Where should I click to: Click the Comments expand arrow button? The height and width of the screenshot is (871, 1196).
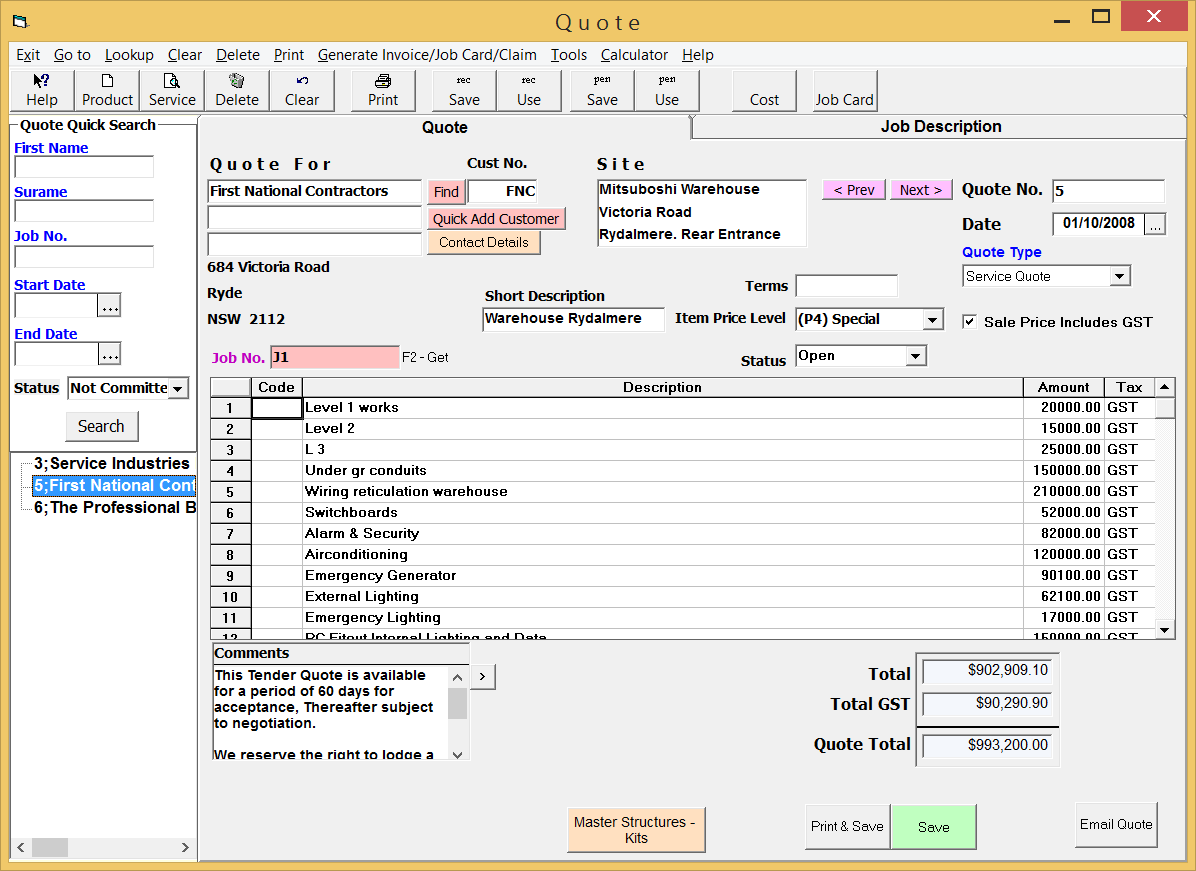483,677
